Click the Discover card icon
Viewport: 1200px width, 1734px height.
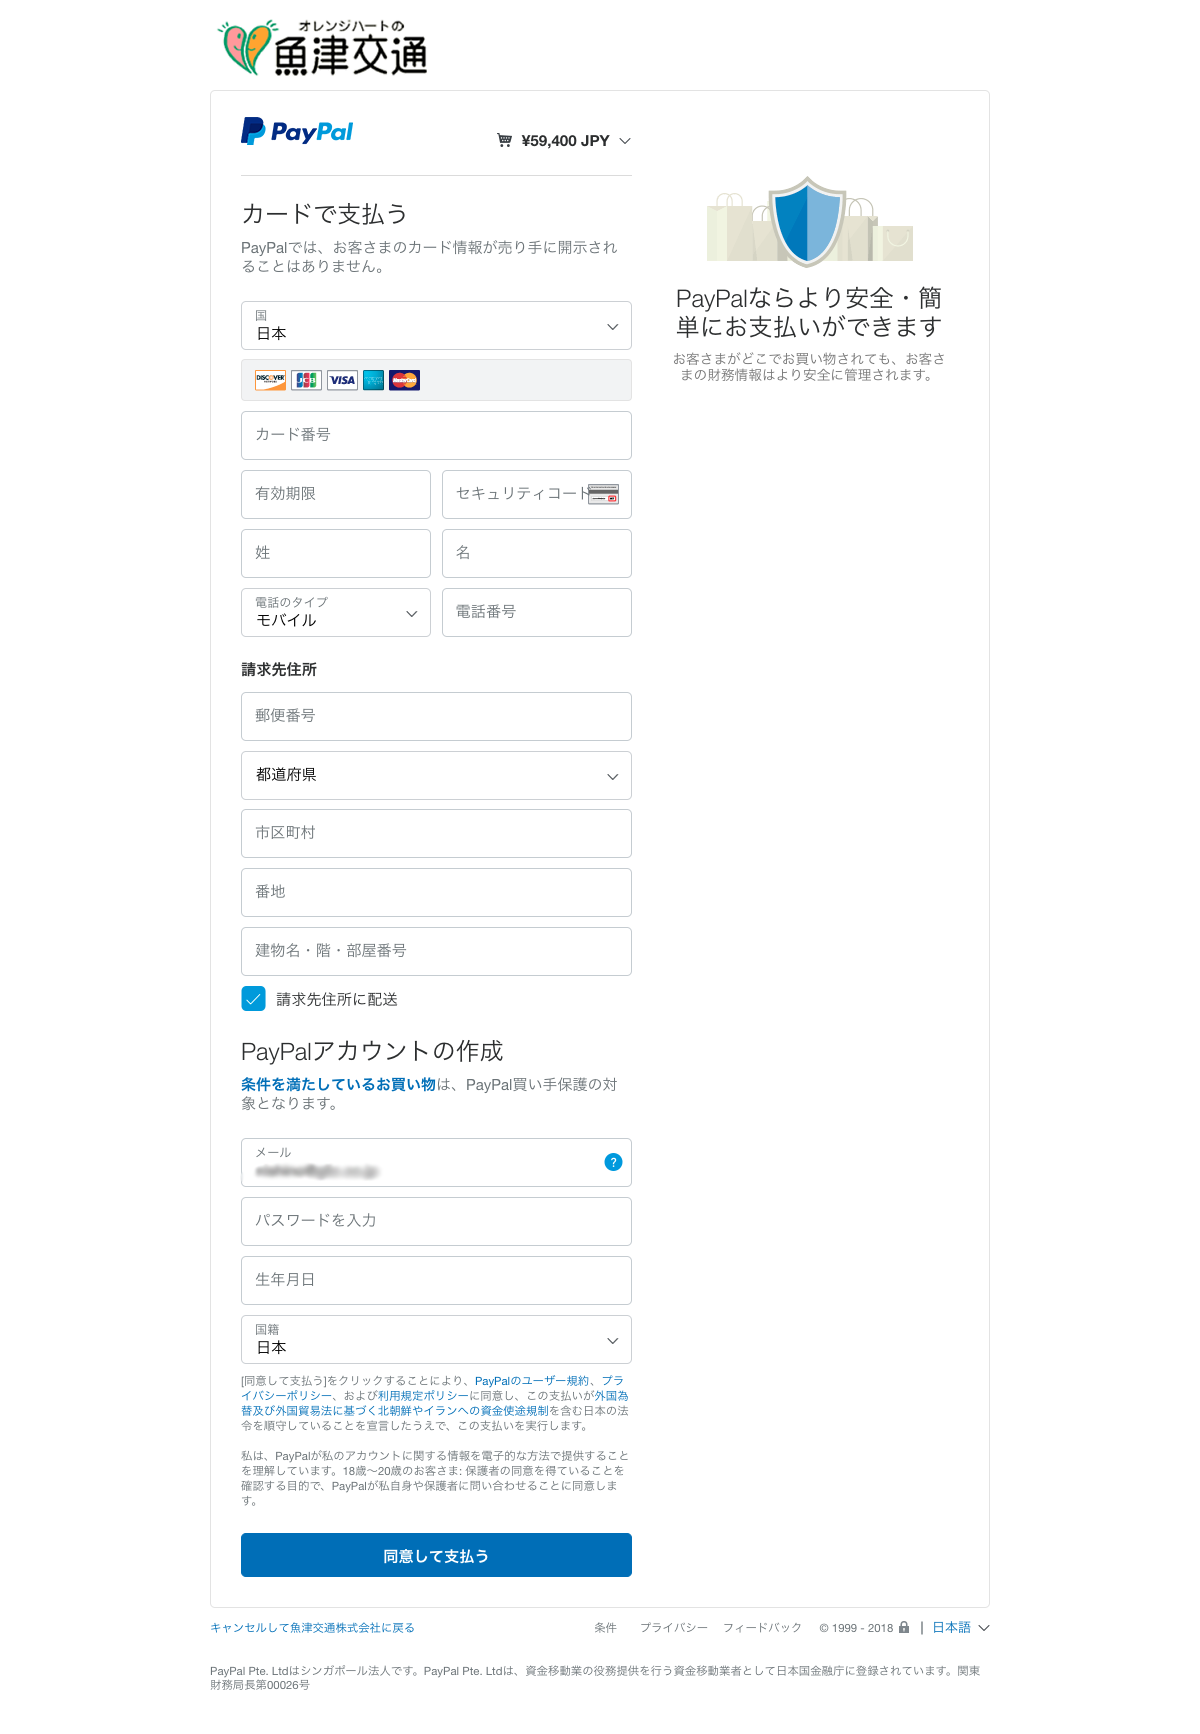click(270, 380)
